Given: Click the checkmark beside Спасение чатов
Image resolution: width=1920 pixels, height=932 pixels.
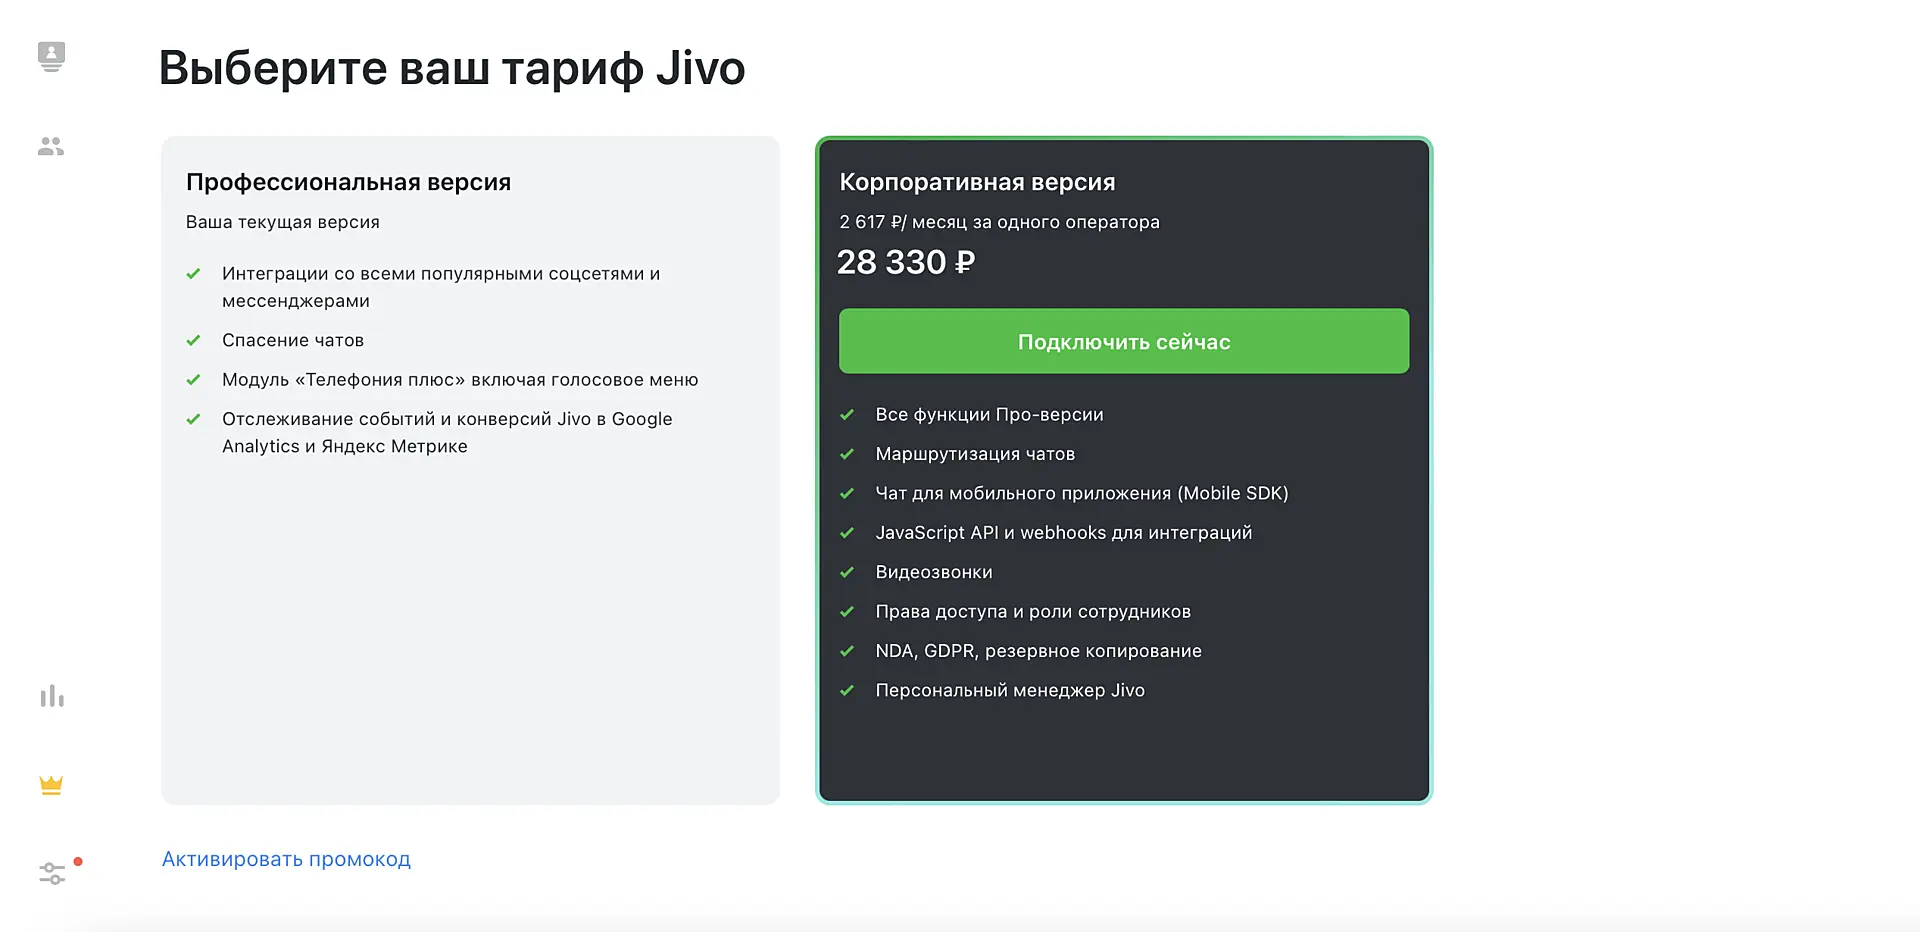Looking at the screenshot, I should click(194, 341).
